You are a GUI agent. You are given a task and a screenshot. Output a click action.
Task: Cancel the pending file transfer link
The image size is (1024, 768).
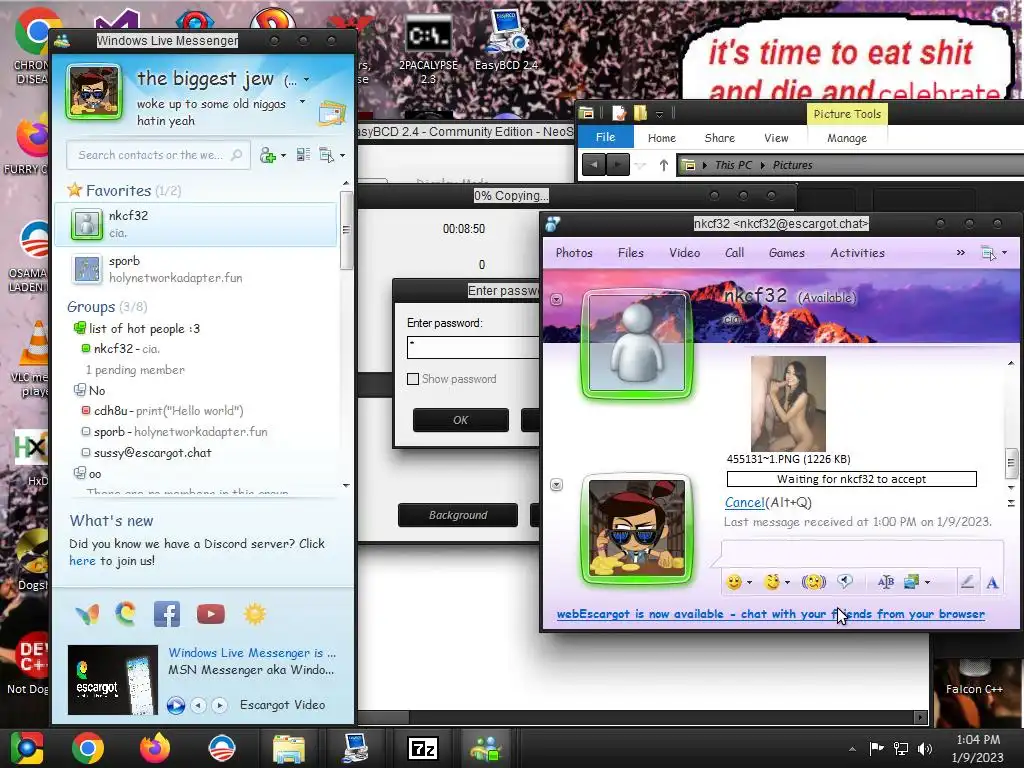(x=744, y=503)
